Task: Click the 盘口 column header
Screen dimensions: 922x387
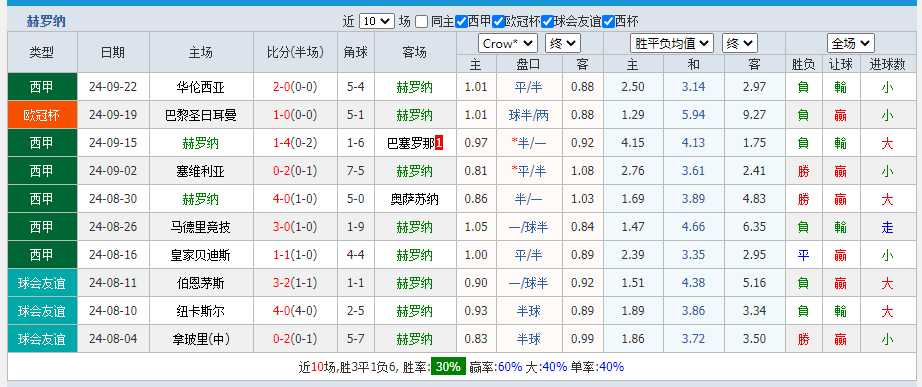Action: click(x=529, y=64)
